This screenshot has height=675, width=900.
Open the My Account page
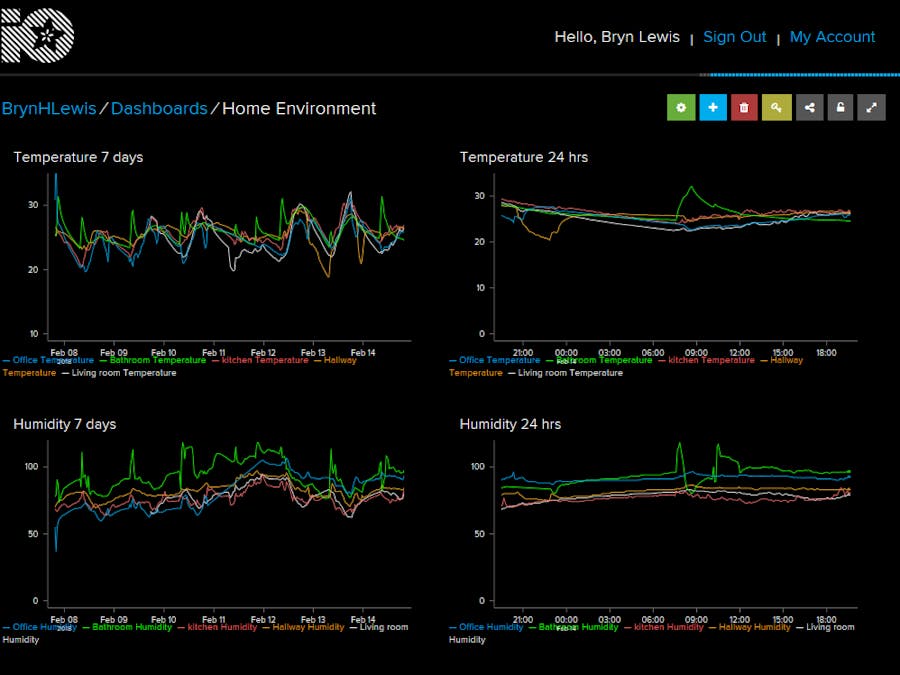tap(832, 37)
